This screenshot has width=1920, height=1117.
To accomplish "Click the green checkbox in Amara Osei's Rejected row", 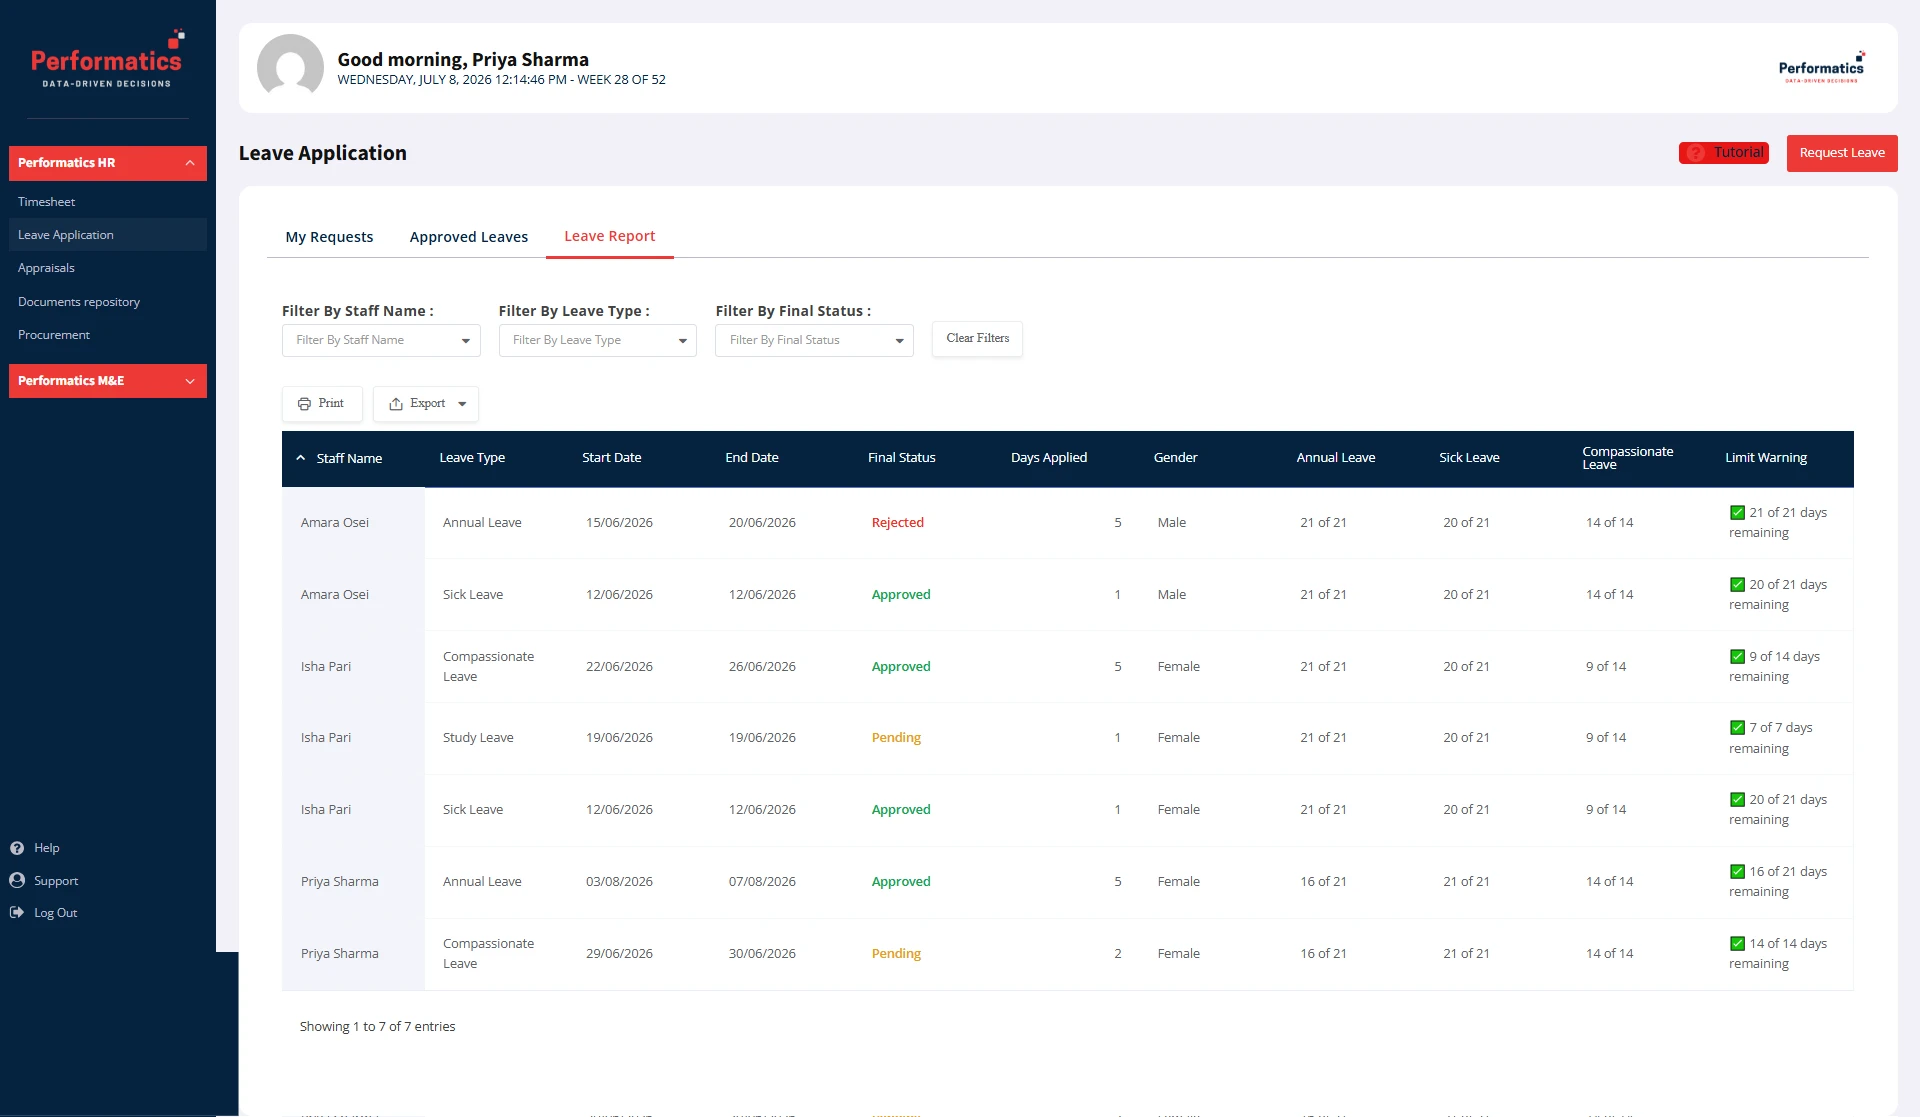I will coord(1738,513).
